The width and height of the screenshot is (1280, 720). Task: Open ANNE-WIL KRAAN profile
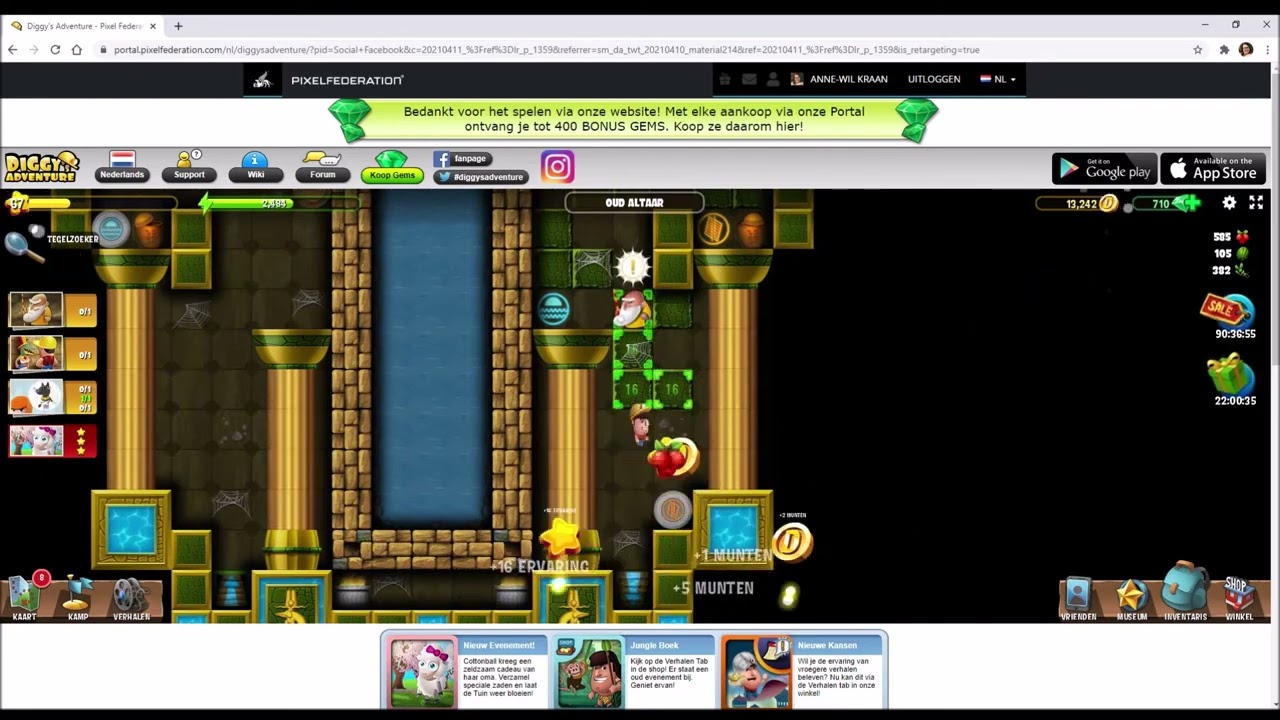(x=839, y=79)
